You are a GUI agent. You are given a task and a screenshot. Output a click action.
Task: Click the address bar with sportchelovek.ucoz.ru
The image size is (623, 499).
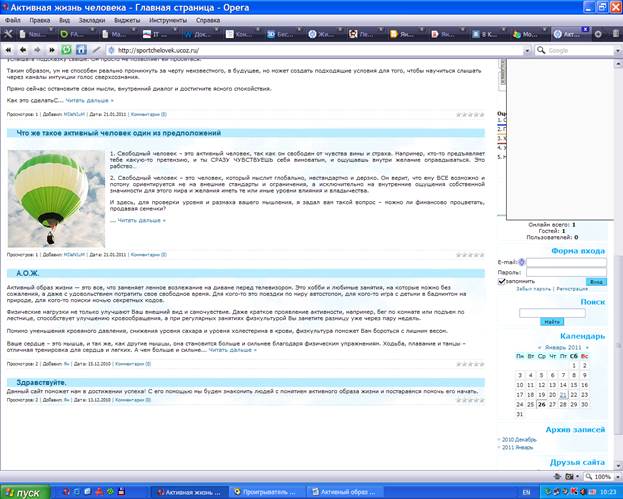pyautogui.click(x=300, y=49)
